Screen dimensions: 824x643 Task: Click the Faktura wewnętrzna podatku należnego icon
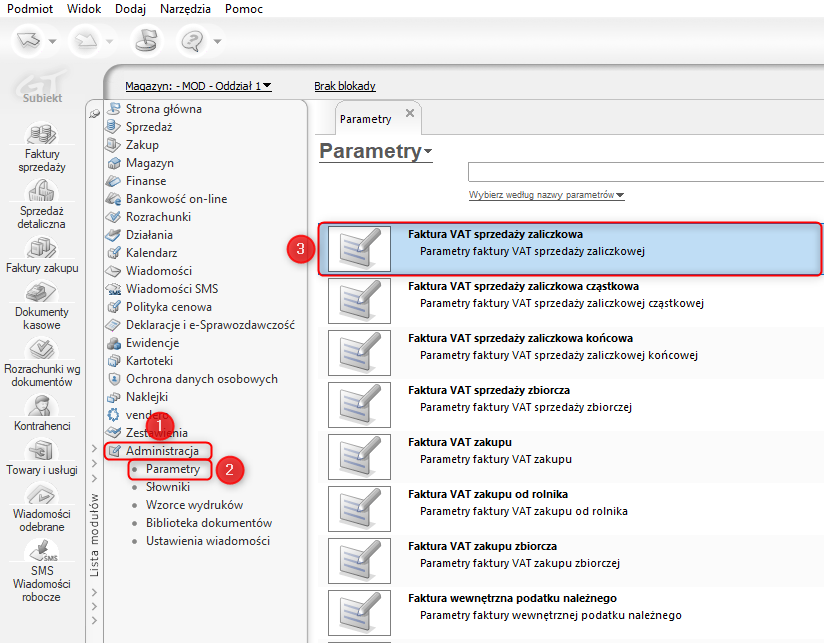point(359,613)
